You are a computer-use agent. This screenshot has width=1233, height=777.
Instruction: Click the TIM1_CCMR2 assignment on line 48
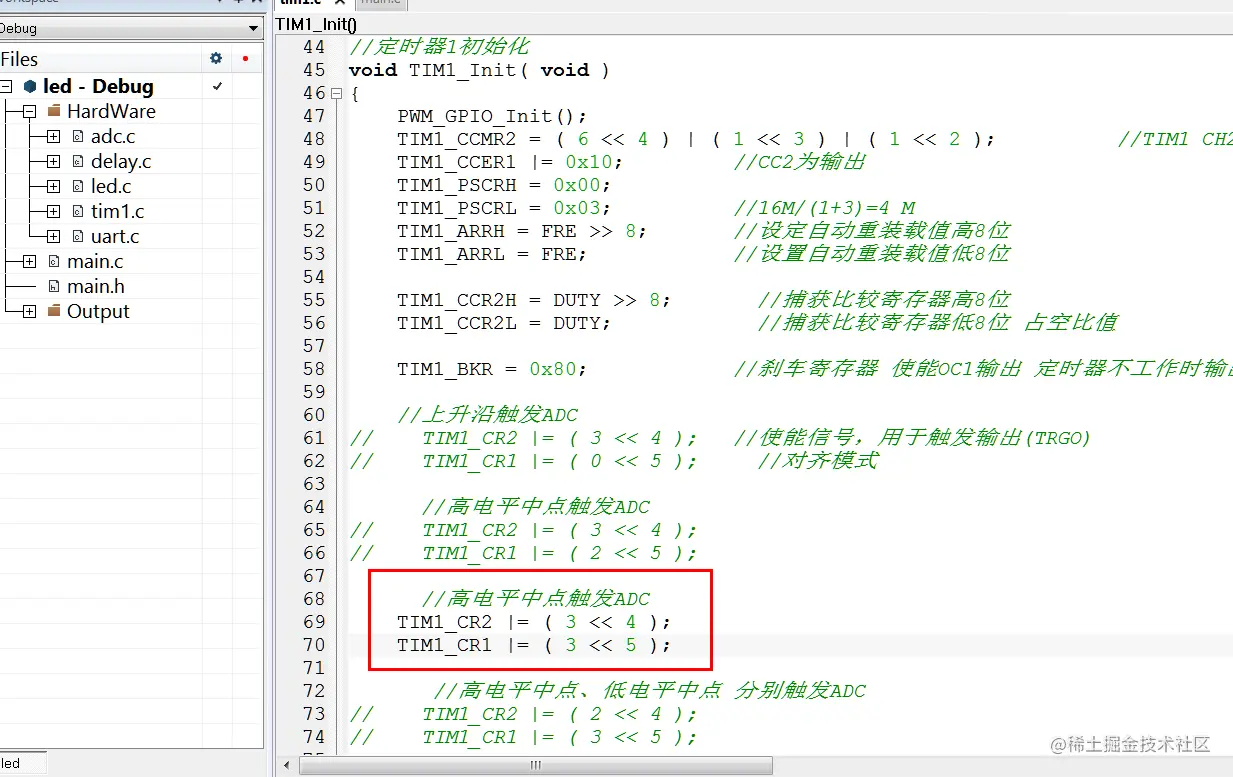click(x=696, y=139)
